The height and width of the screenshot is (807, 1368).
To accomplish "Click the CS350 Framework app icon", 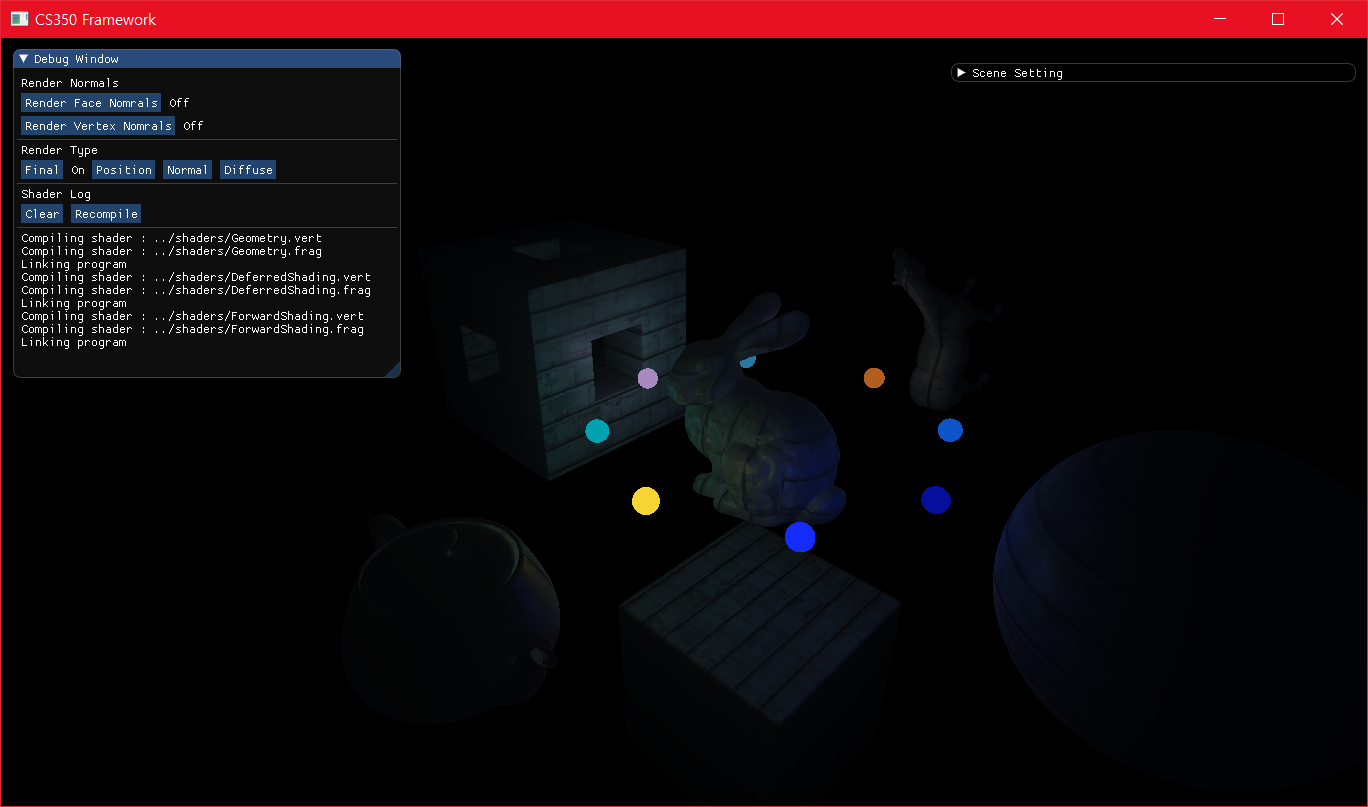I will coord(19,19).
